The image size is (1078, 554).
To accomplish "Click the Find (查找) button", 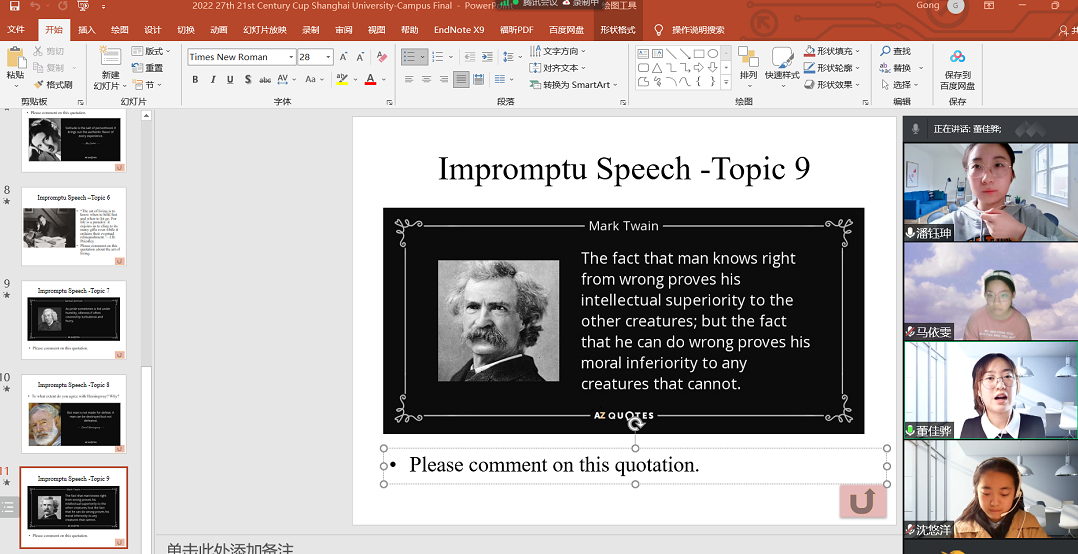I will (895, 51).
